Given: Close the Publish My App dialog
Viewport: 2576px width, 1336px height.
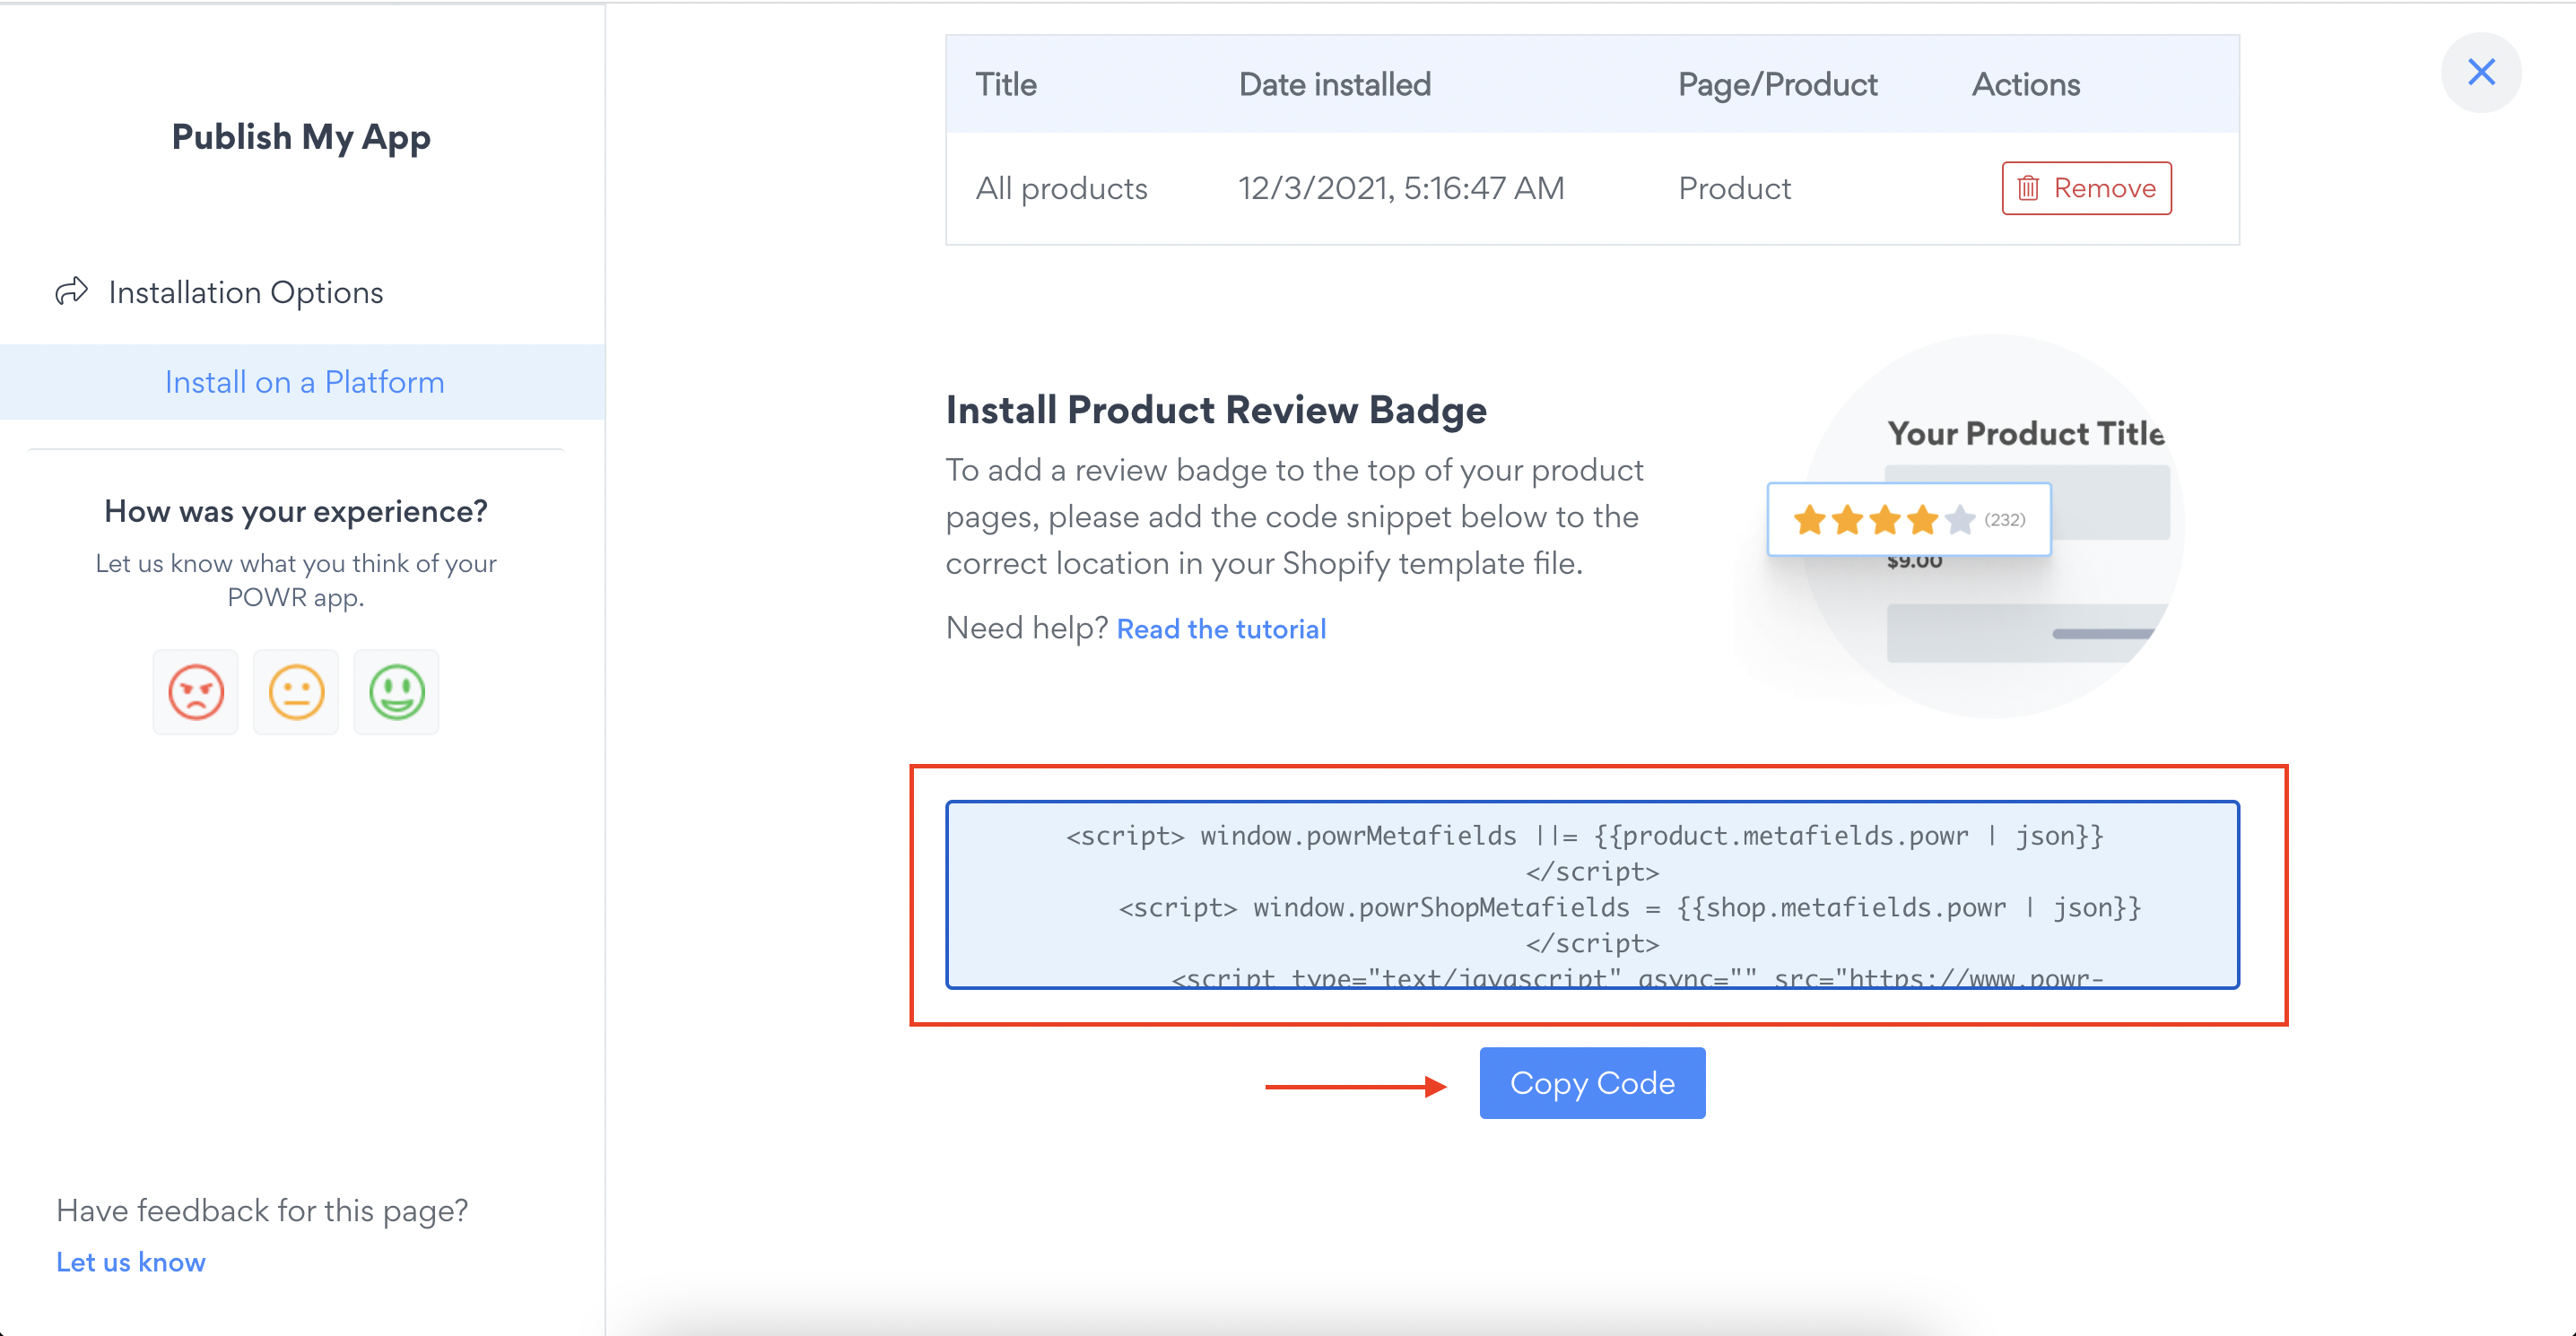Looking at the screenshot, I should pyautogui.click(x=2481, y=72).
